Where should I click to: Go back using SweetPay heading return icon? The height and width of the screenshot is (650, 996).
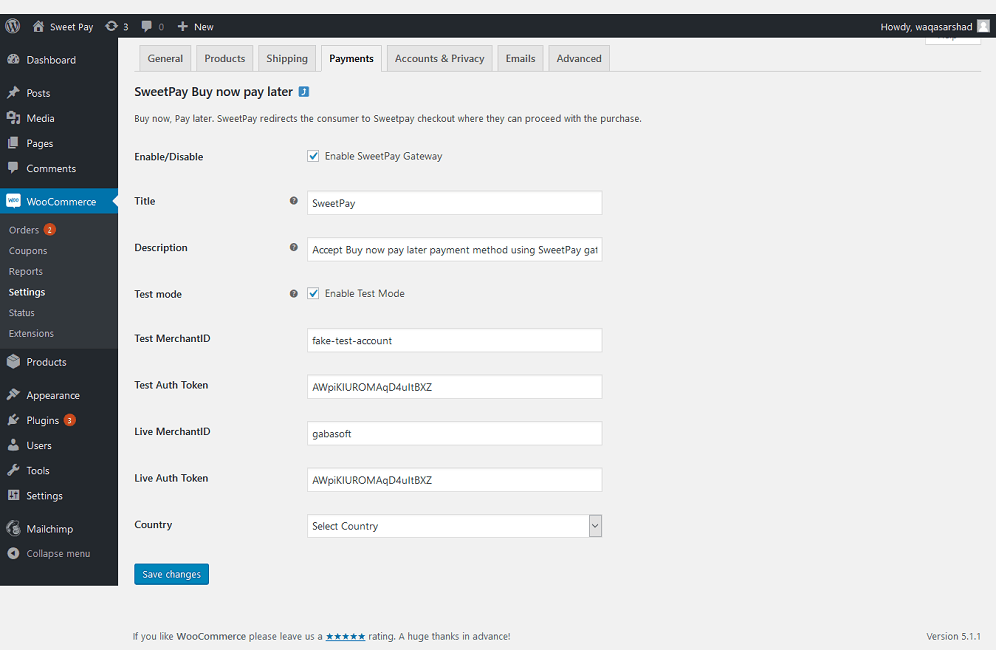click(304, 91)
